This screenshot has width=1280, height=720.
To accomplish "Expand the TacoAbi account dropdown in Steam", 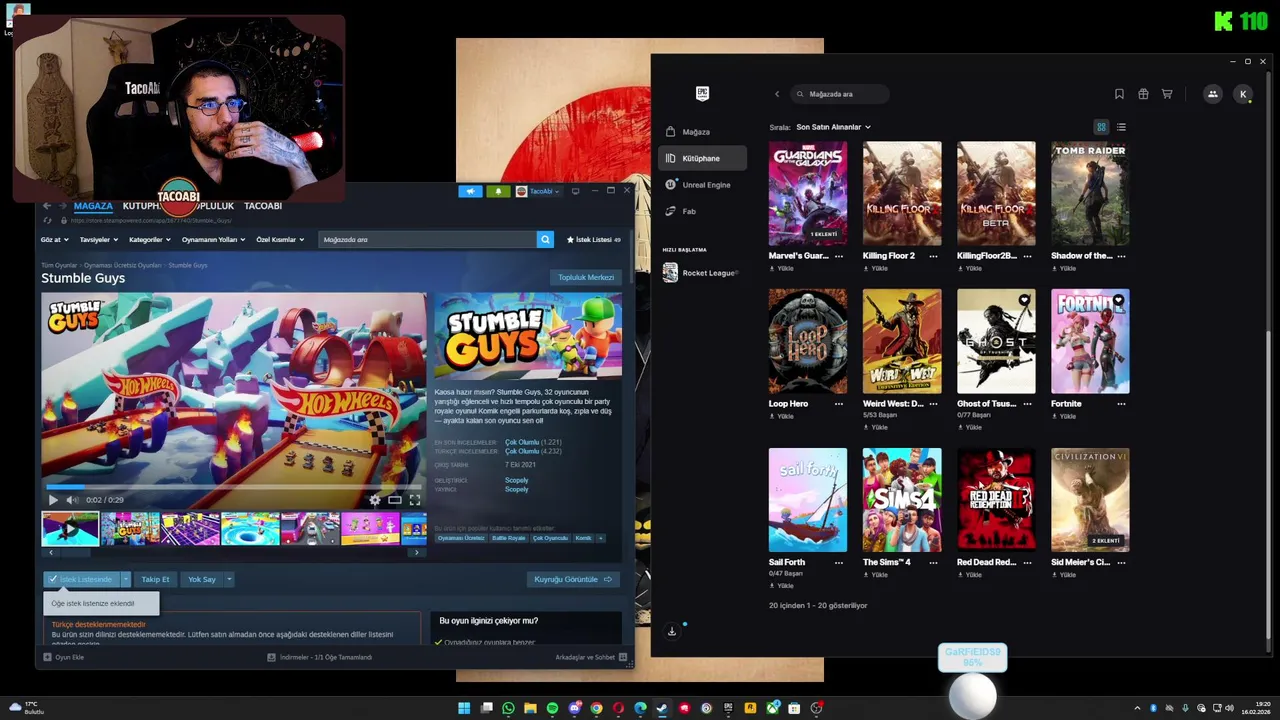I will click(x=538, y=191).
